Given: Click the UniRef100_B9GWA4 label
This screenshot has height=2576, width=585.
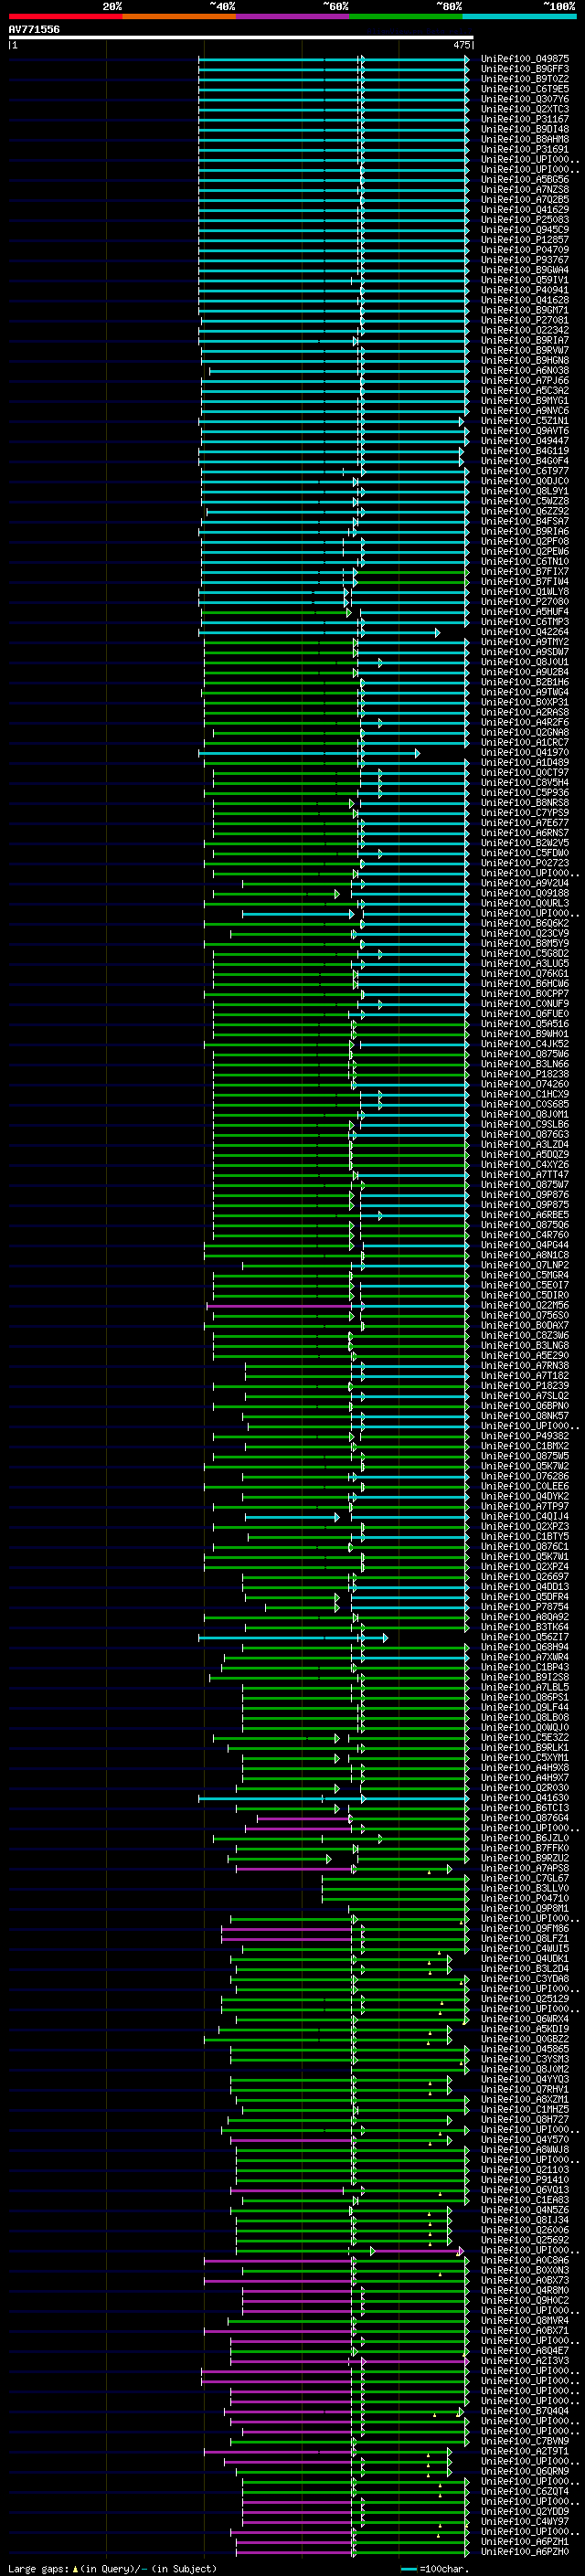Looking at the screenshot, I should click(525, 270).
